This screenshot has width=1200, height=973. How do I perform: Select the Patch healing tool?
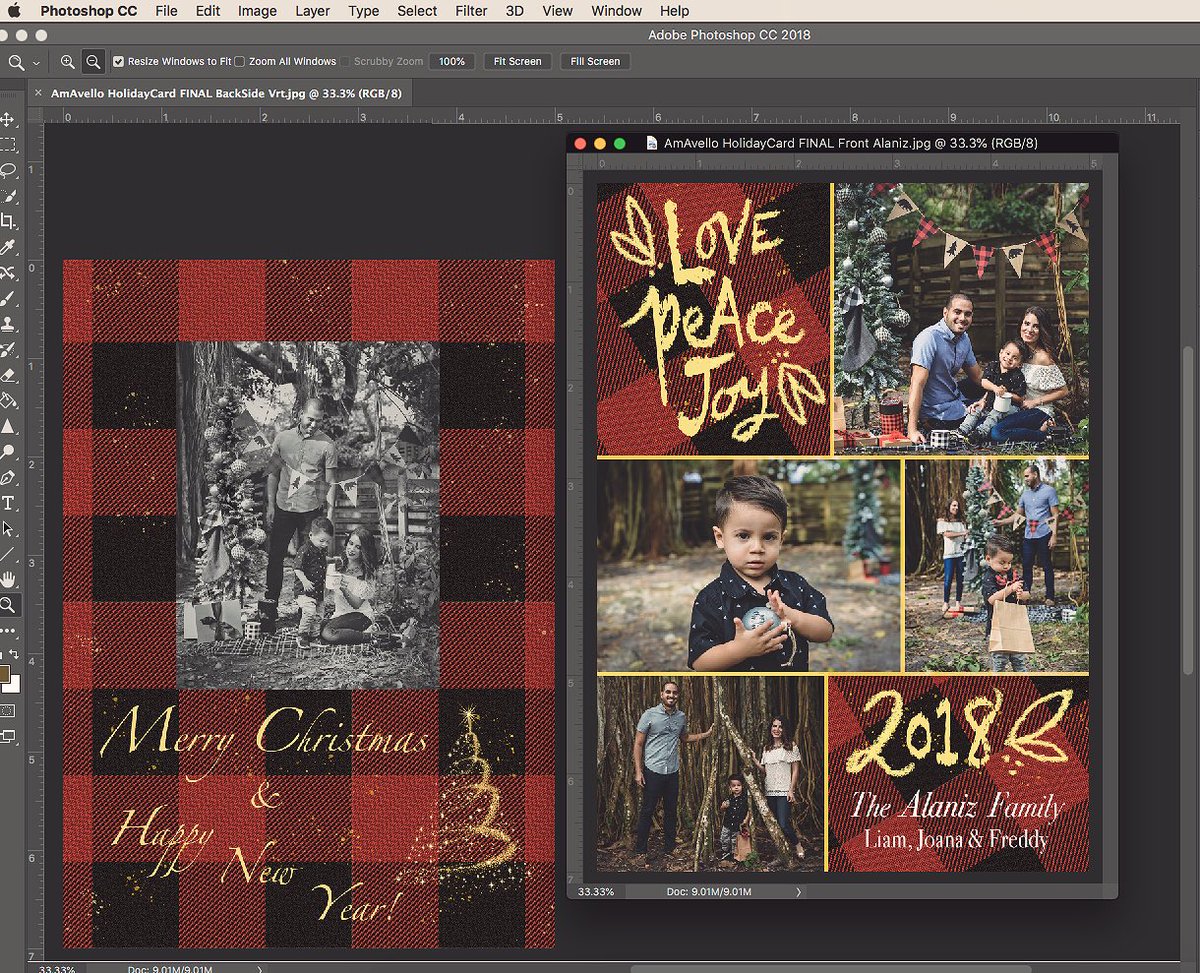[8, 273]
